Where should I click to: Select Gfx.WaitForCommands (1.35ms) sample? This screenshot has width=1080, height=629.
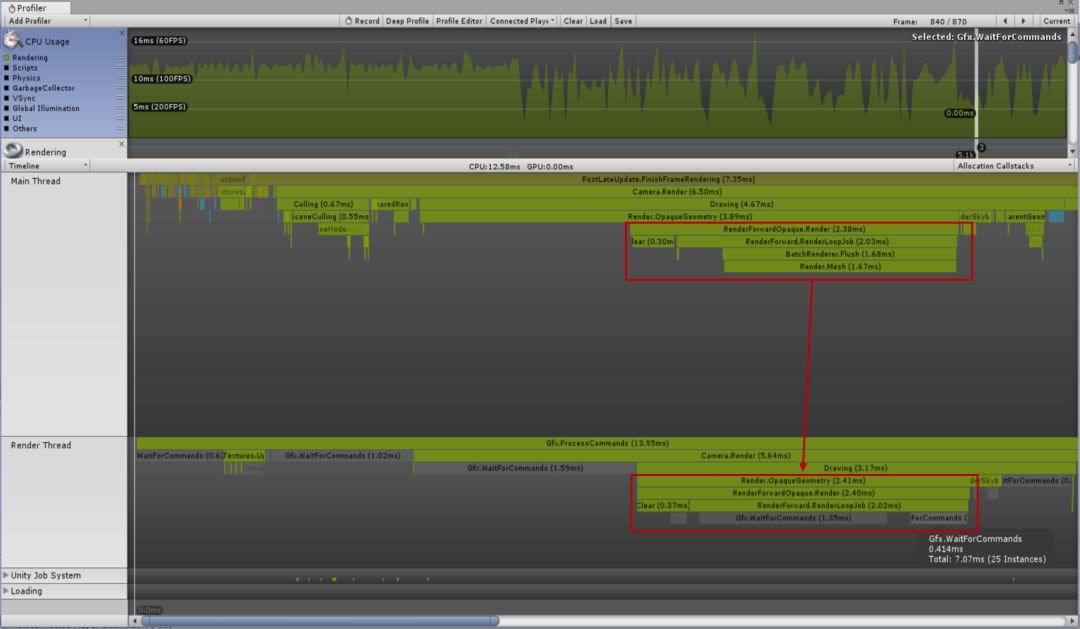coord(793,517)
